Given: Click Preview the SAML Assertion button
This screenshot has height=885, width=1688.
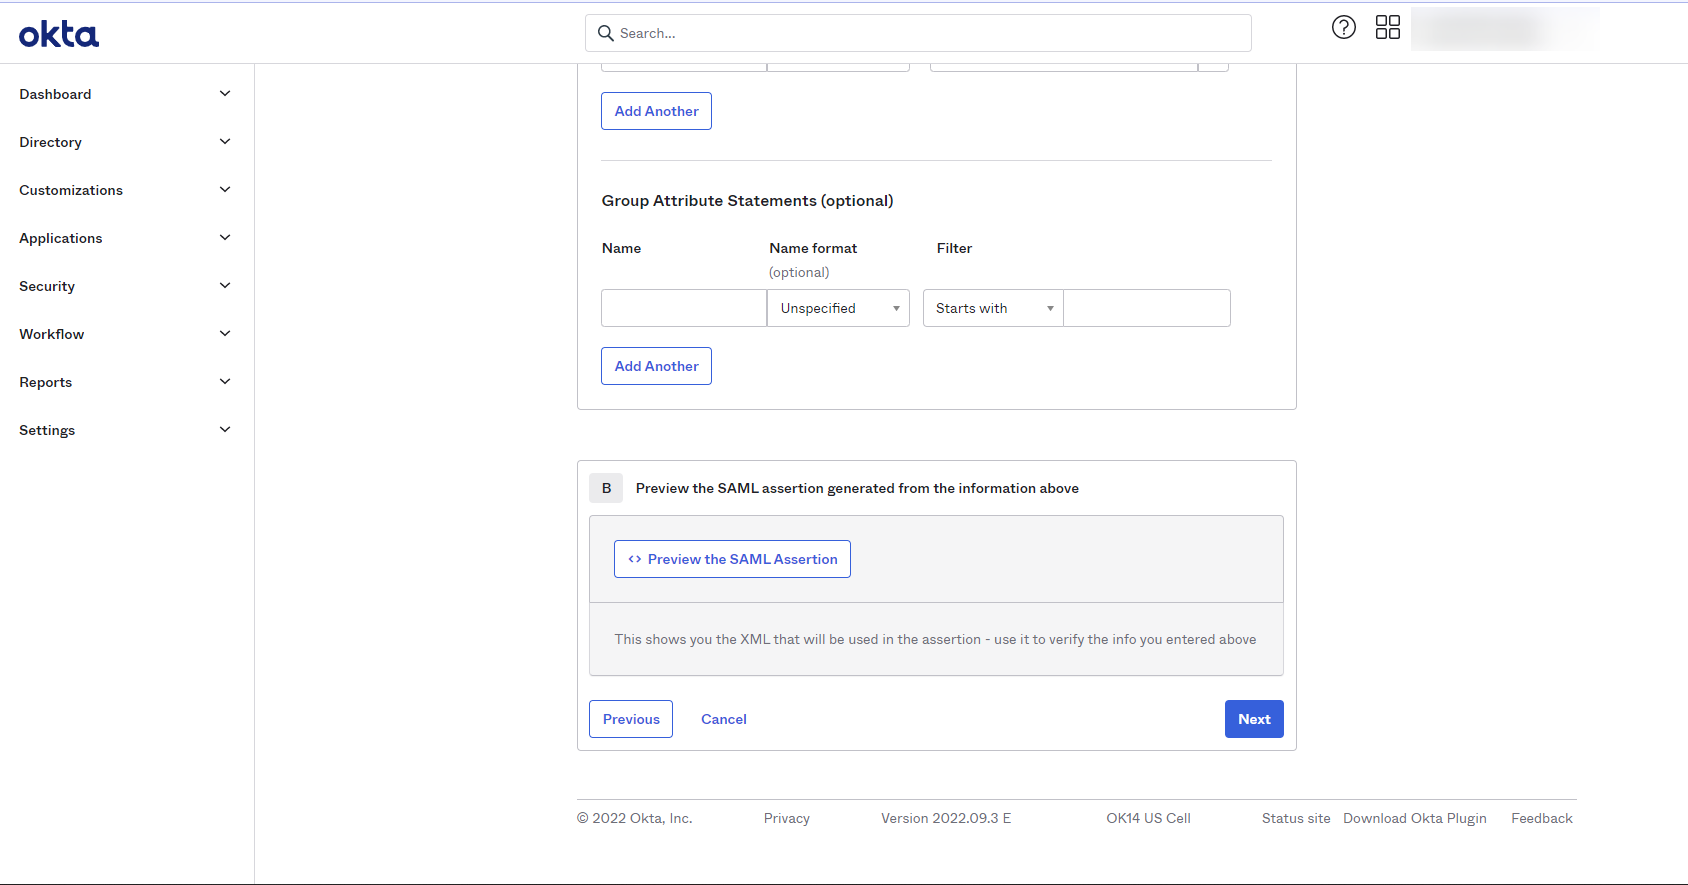Looking at the screenshot, I should [x=732, y=559].
